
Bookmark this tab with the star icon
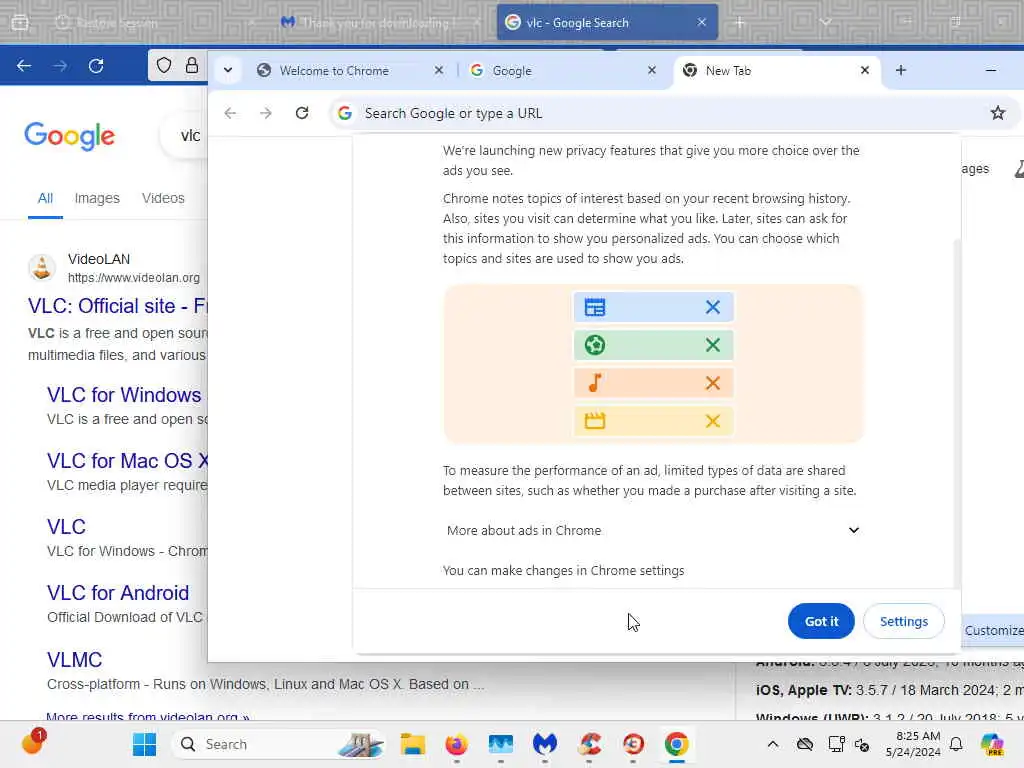(997, 113)
